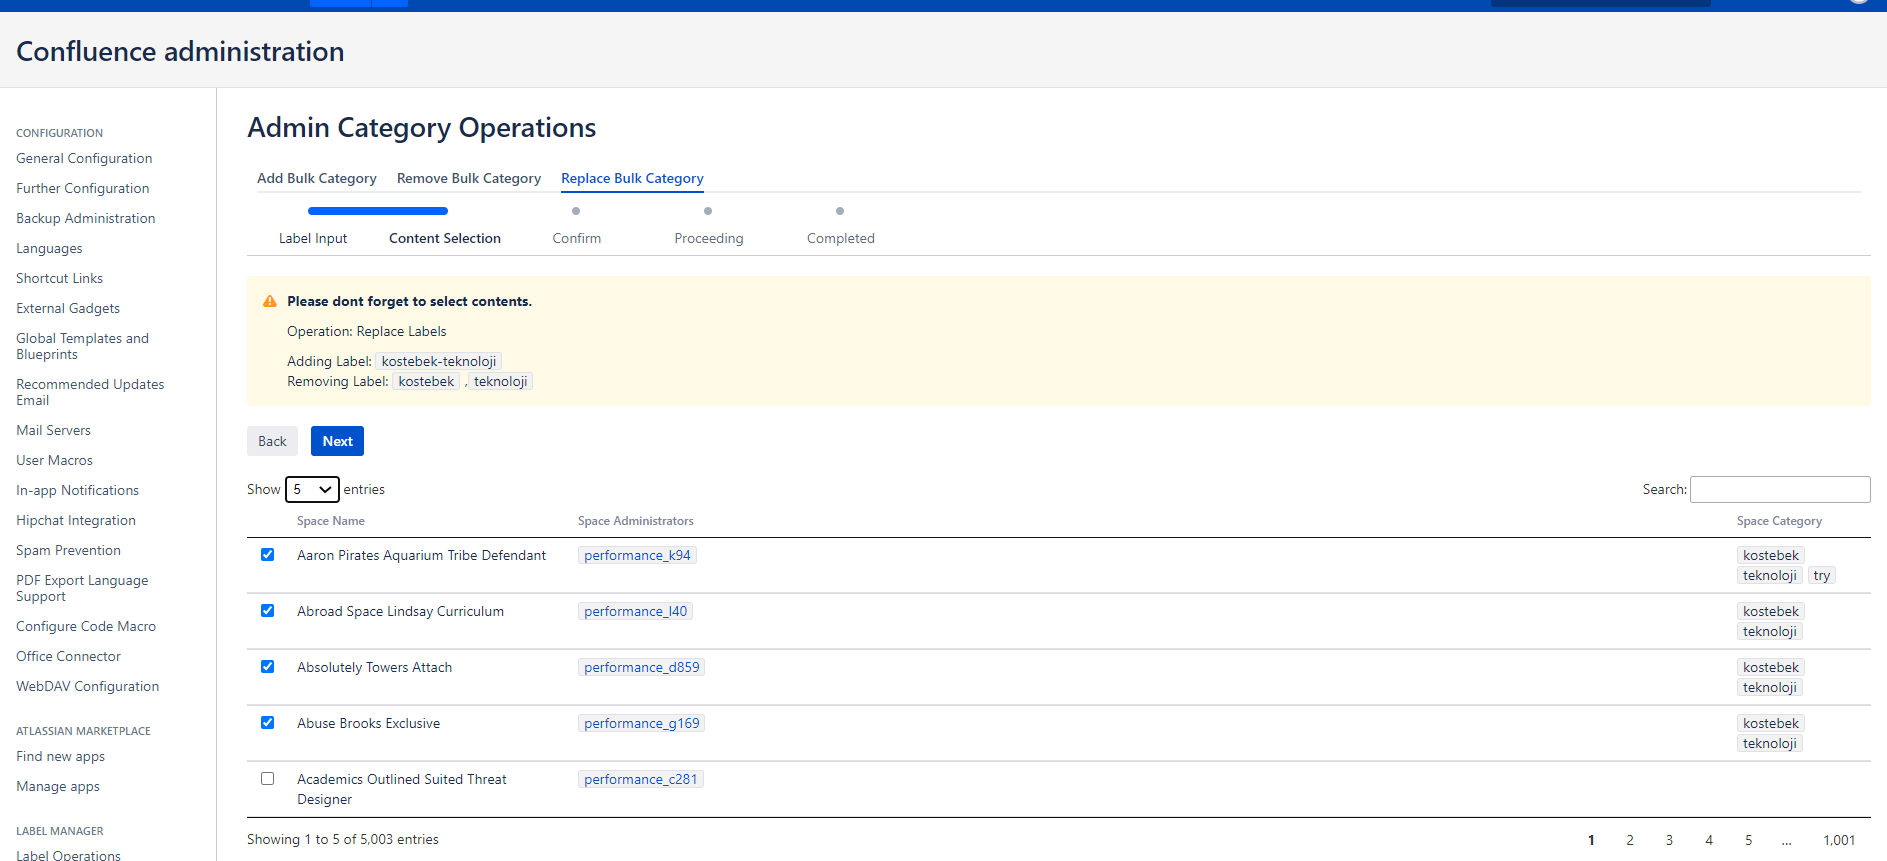Screen dimensions: 1887x861
Task: Open the Show entries dropdown
Action: pyautogui.click(x=312, y=489)
